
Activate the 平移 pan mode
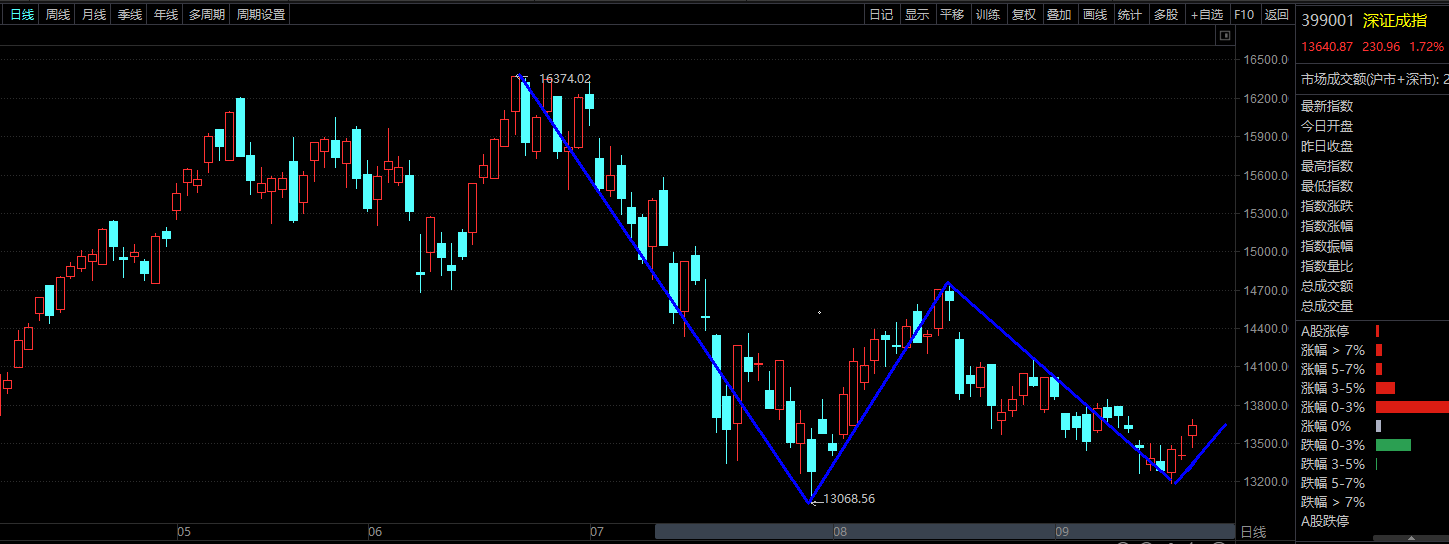click(x=953, y=15)
